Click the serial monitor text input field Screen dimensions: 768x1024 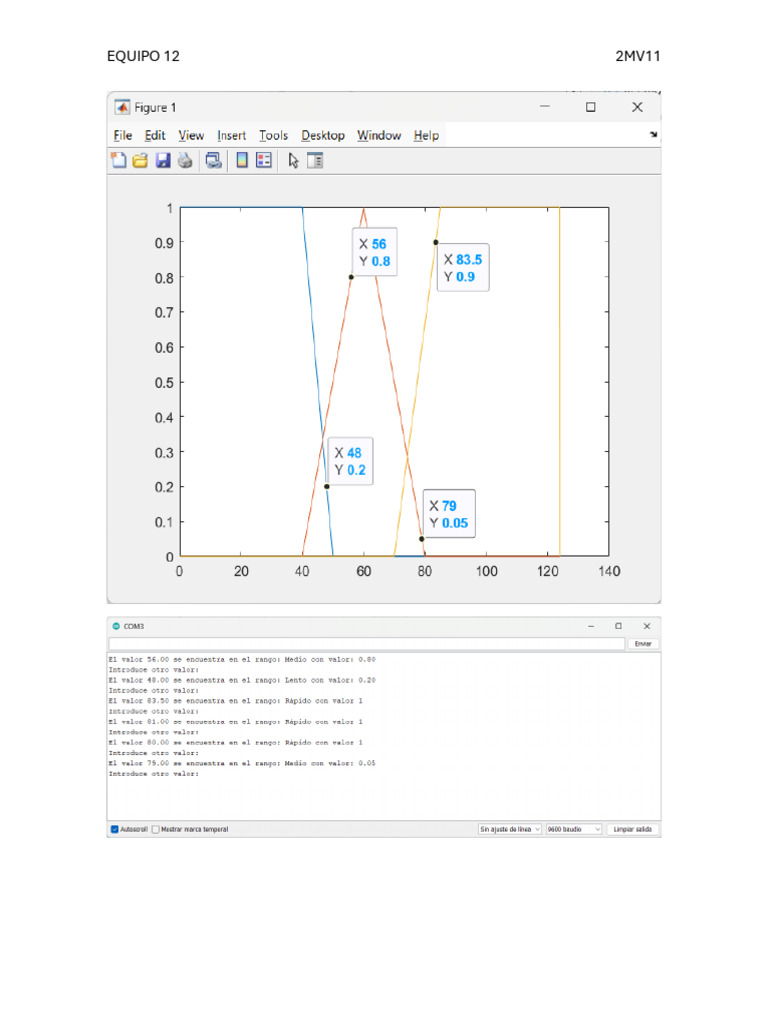coord(367,644)
